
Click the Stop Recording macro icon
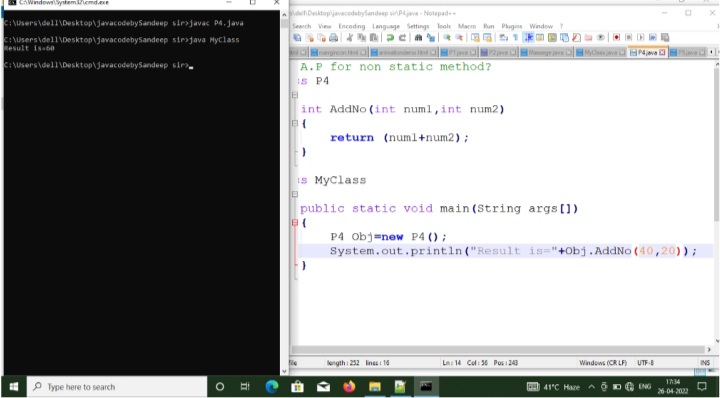[x=629, y=38]
